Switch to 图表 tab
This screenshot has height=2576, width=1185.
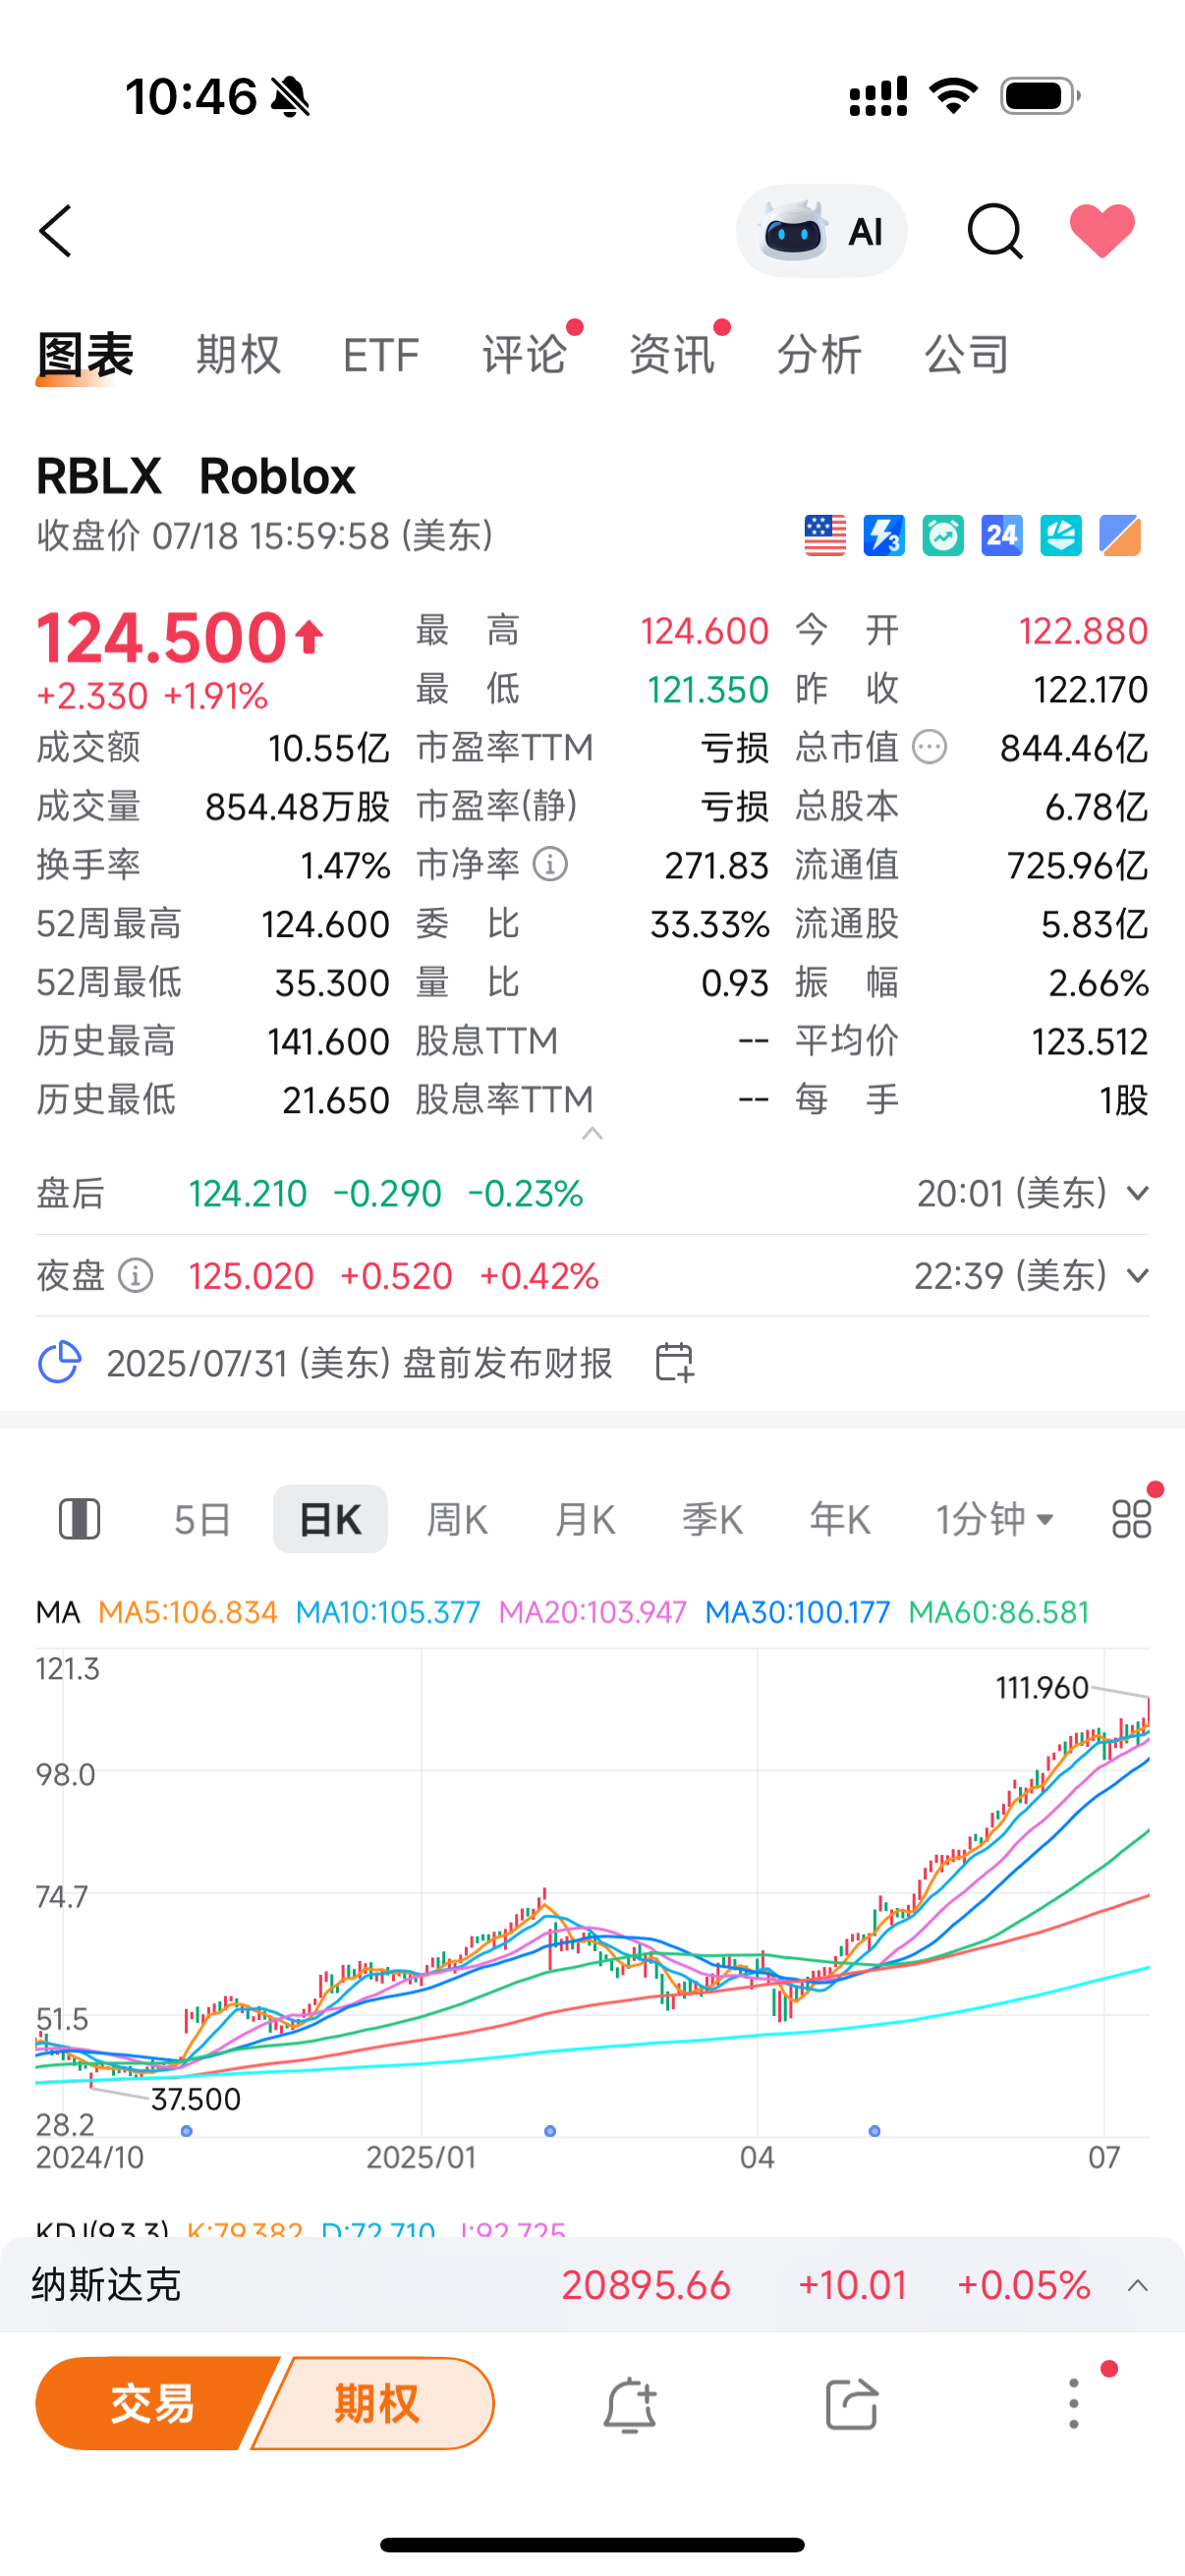(85, 356)
